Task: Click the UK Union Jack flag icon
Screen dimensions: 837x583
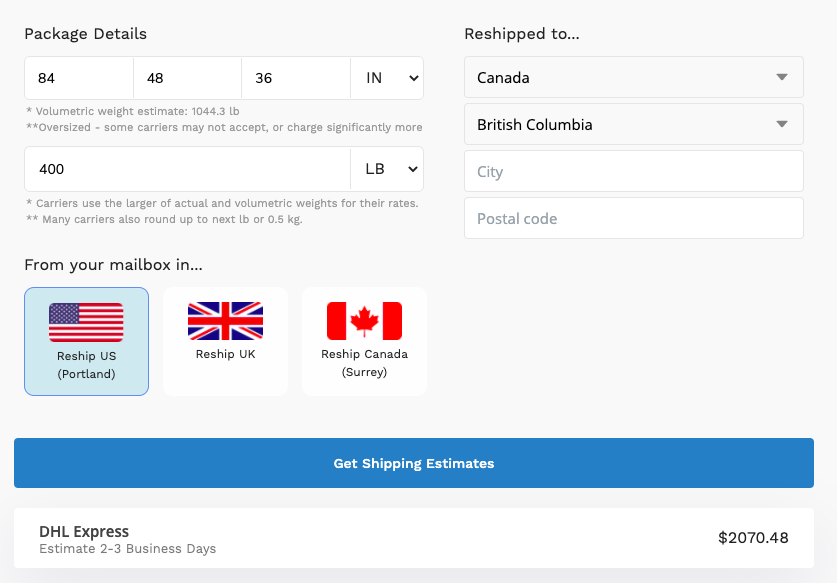Action: (x=225, y=321)
